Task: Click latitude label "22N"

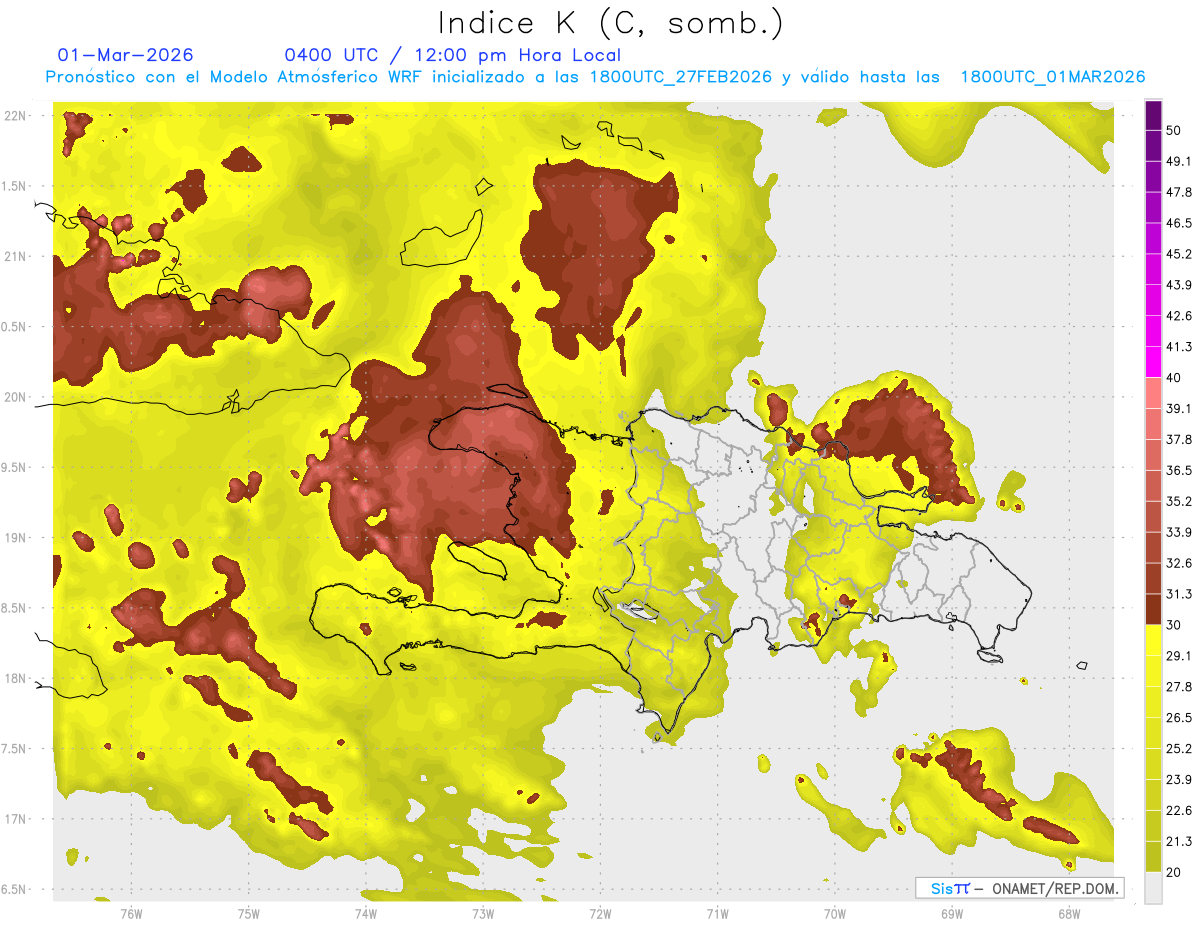Action: pyautogui.click(x=14, y=116)
